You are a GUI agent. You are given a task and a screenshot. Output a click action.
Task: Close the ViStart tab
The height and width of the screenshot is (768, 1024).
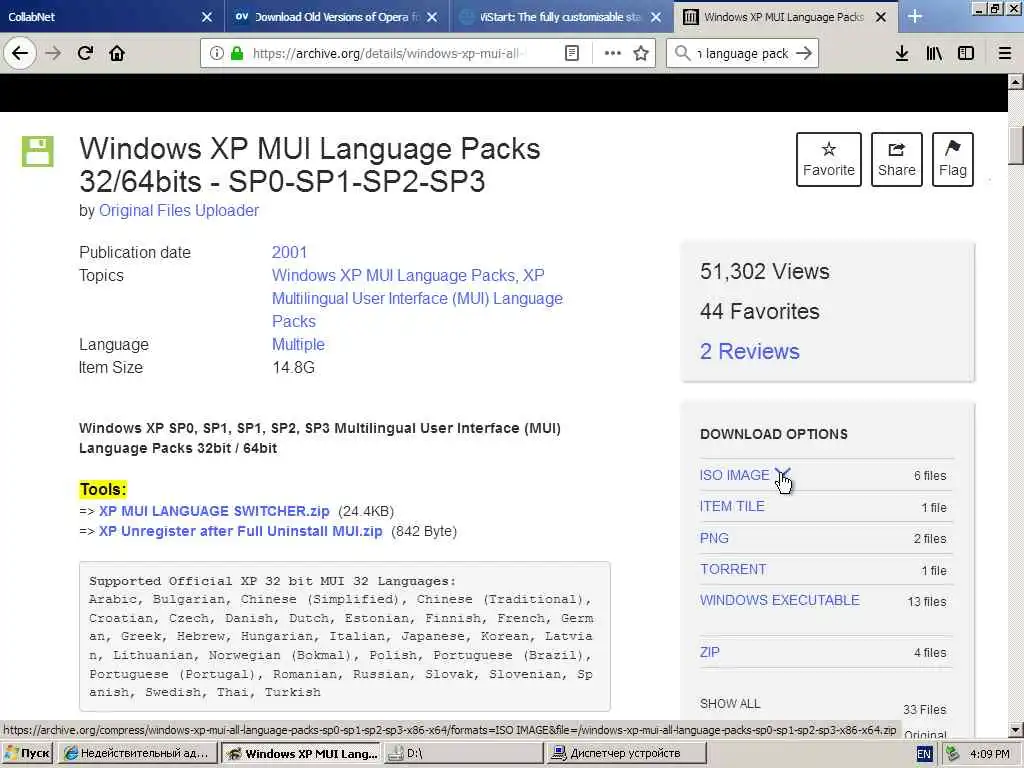click(x=656, y=17)
